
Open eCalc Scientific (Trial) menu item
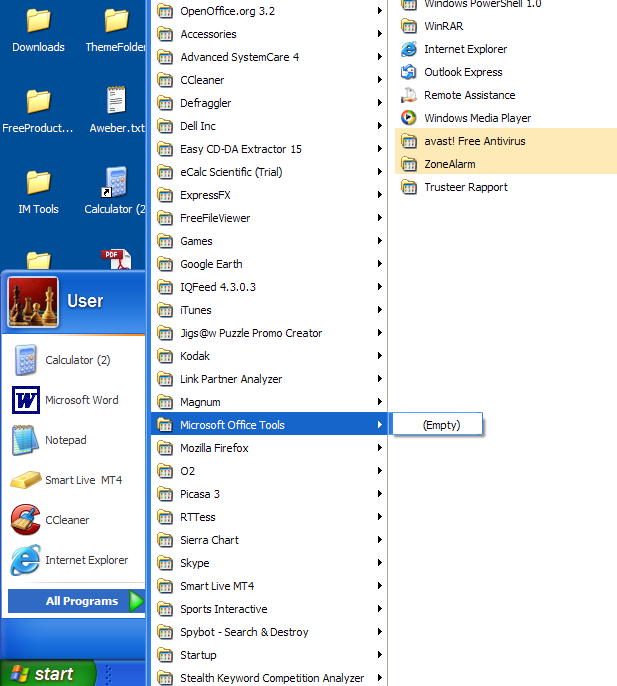[269, 172]
